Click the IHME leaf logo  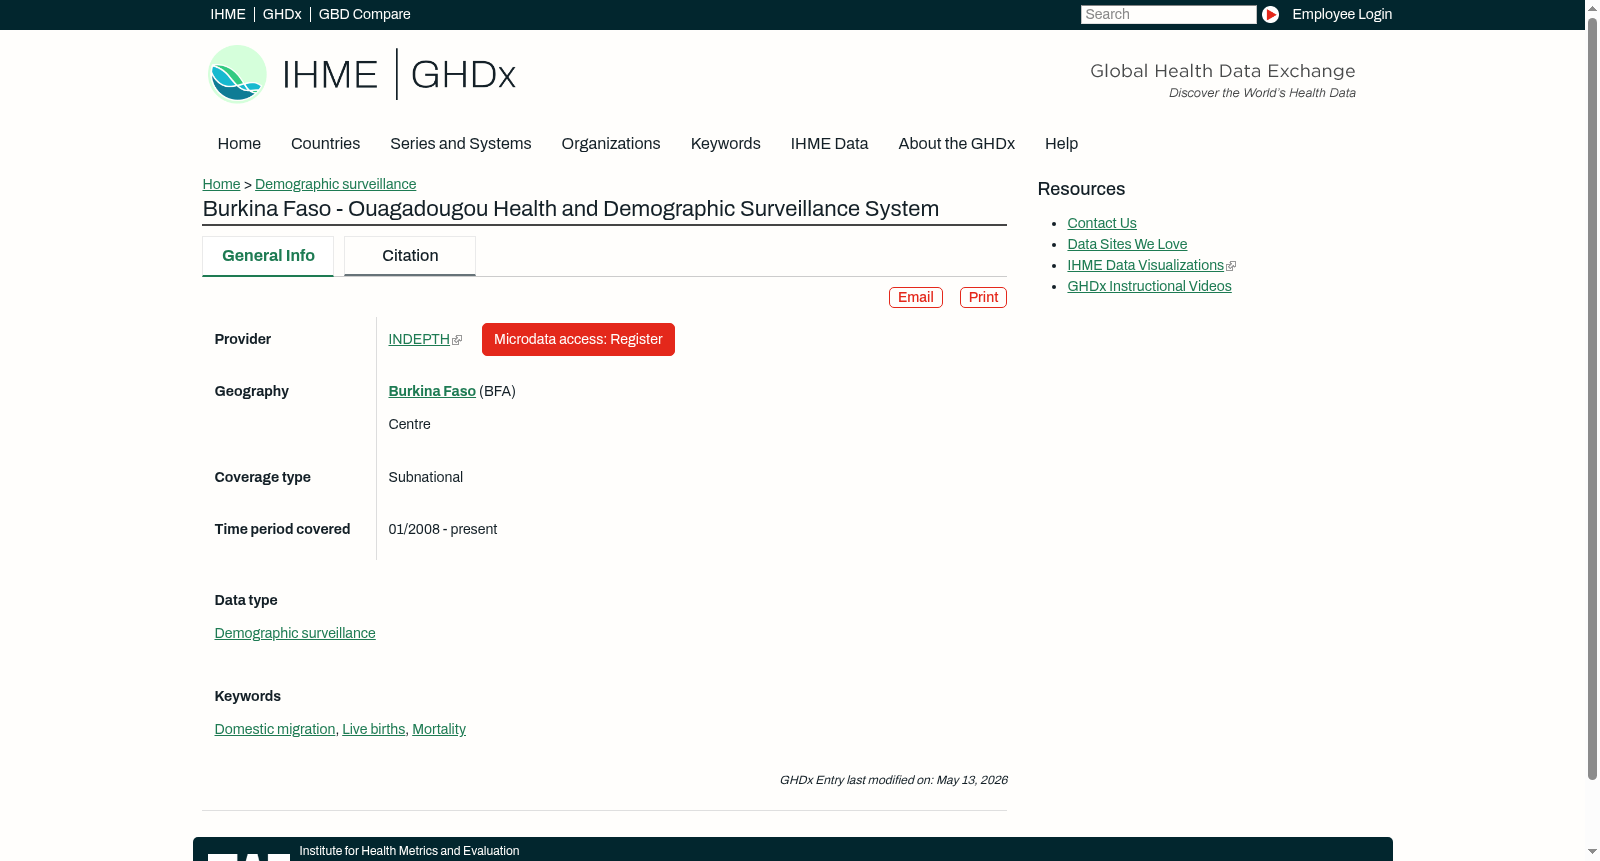click(x=237, y=74)
